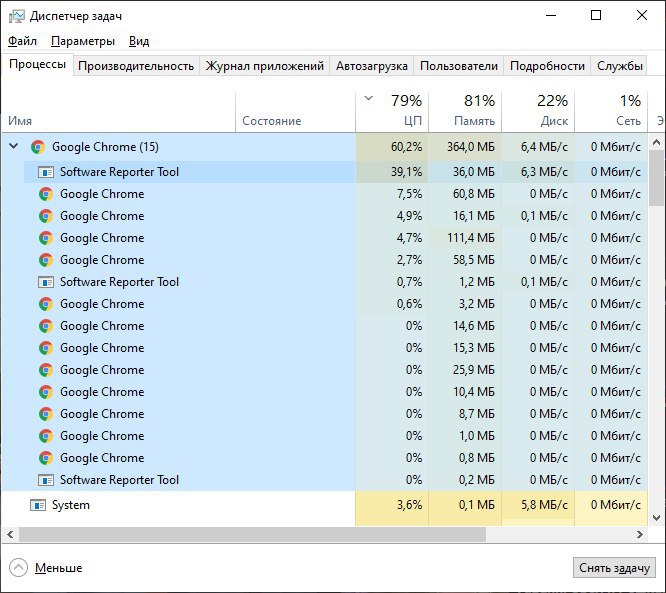Click the scroll up arrow
This screenshot has height=593, width=666.
click(656, 142)
